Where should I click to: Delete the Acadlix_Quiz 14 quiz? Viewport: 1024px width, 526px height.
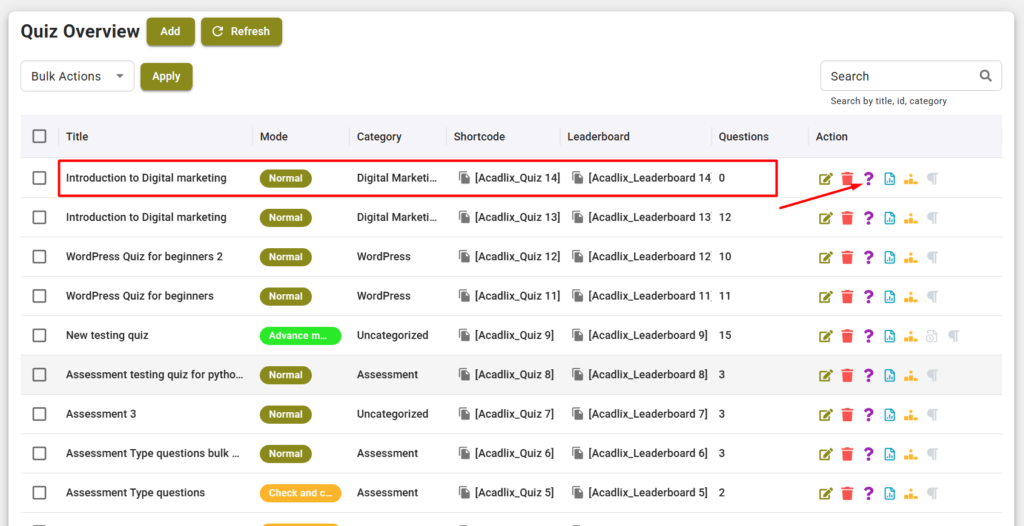point(847,178)
